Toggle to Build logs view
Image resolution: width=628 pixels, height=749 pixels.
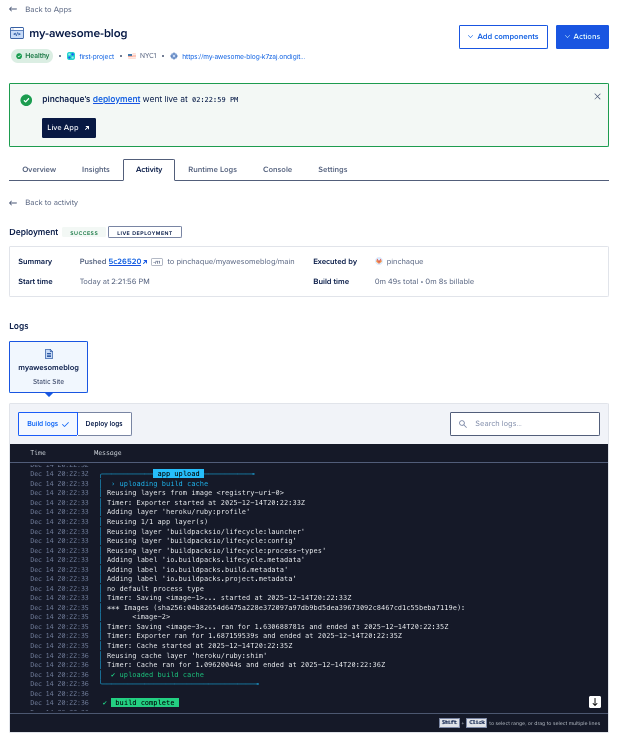coord(47,424)
